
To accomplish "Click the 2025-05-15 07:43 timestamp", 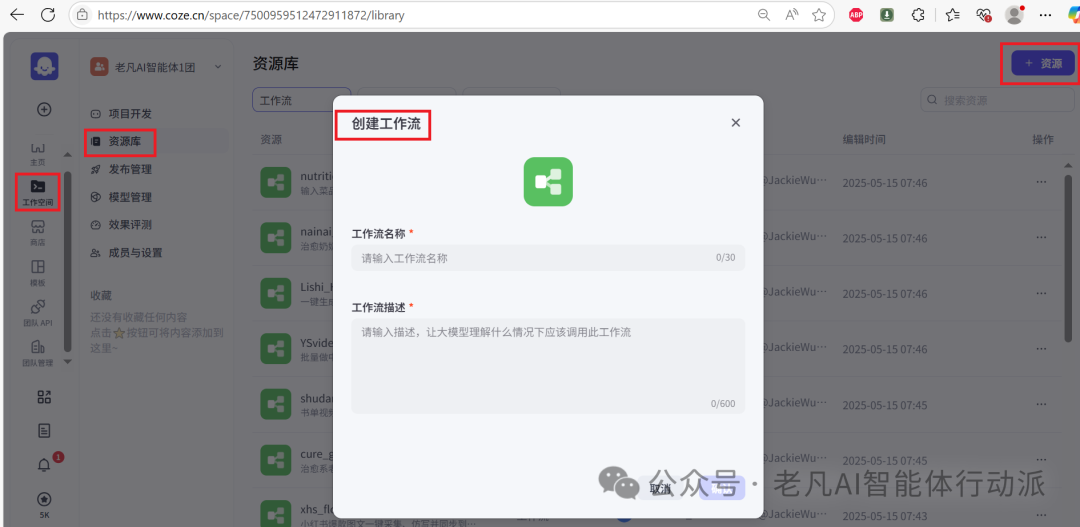I will 885,515.
